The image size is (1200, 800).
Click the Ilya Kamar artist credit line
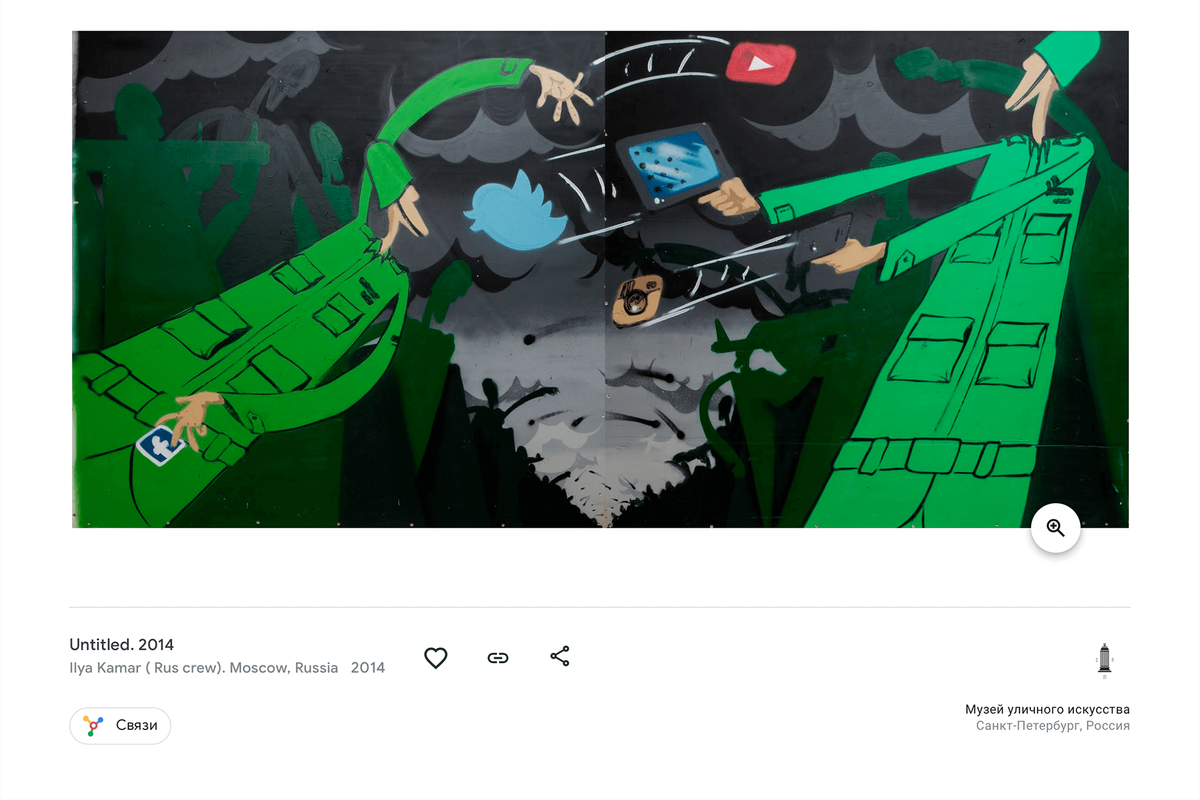pyautogui.click(x=204, y=668)
